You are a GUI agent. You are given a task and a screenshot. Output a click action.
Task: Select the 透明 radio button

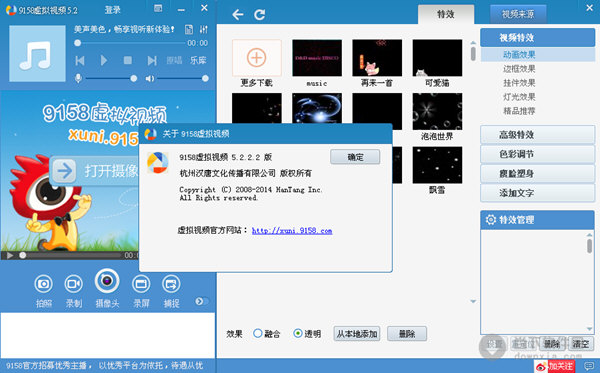(x=297, y=333)
